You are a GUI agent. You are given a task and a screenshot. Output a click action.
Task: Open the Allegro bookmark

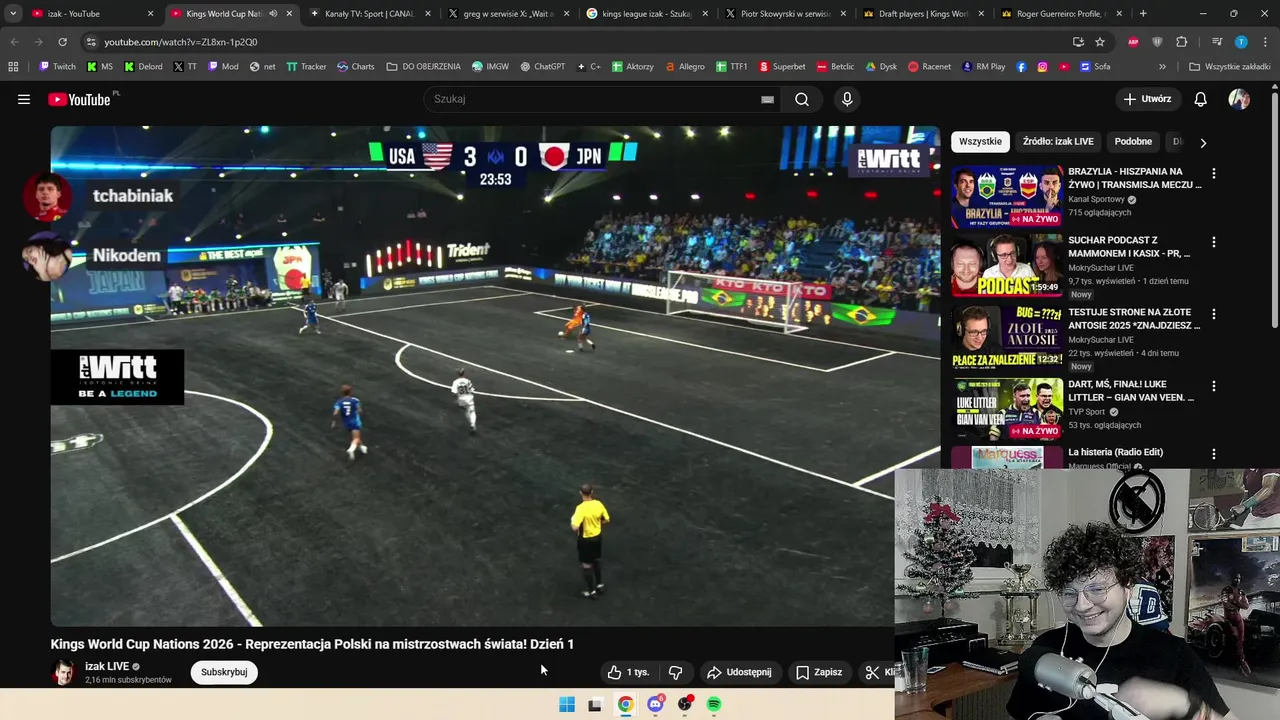pyautogui.click(x=684, y=67)
